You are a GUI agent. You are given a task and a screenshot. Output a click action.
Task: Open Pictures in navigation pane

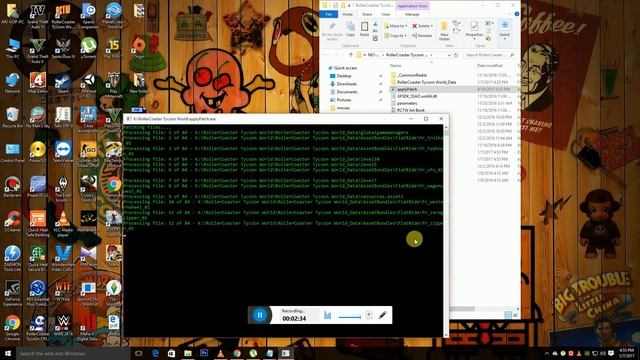(344, 100)
